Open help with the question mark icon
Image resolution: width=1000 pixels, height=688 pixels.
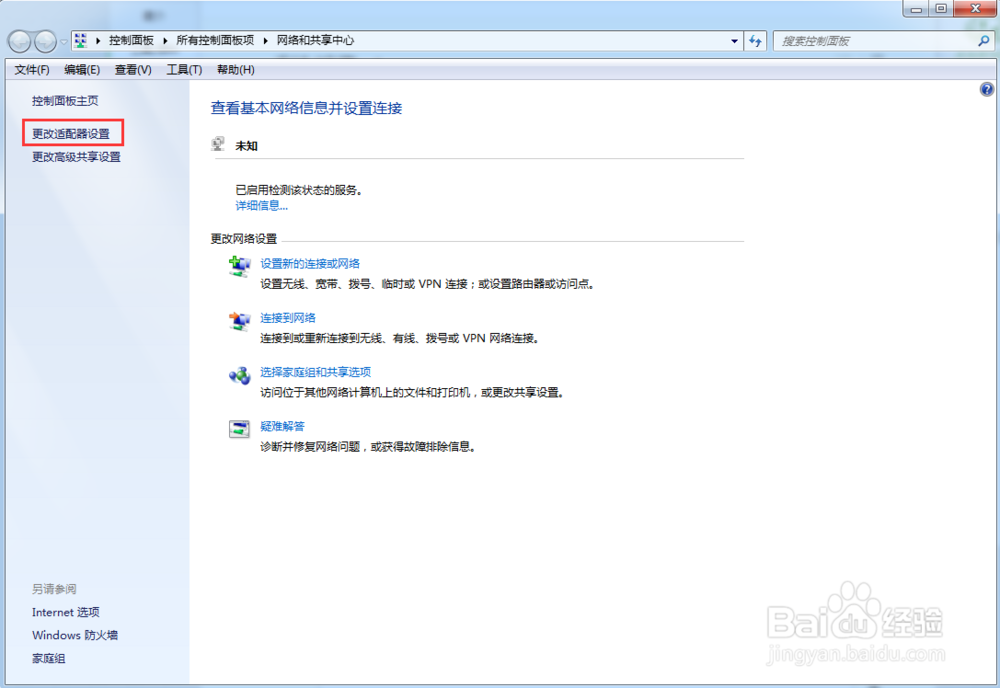click(986, 89)
